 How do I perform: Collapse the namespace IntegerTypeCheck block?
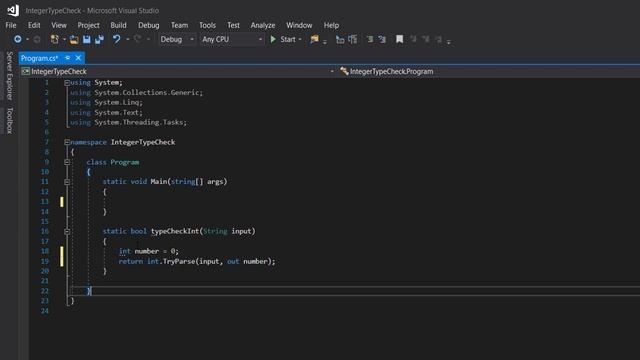click(67, 142)
